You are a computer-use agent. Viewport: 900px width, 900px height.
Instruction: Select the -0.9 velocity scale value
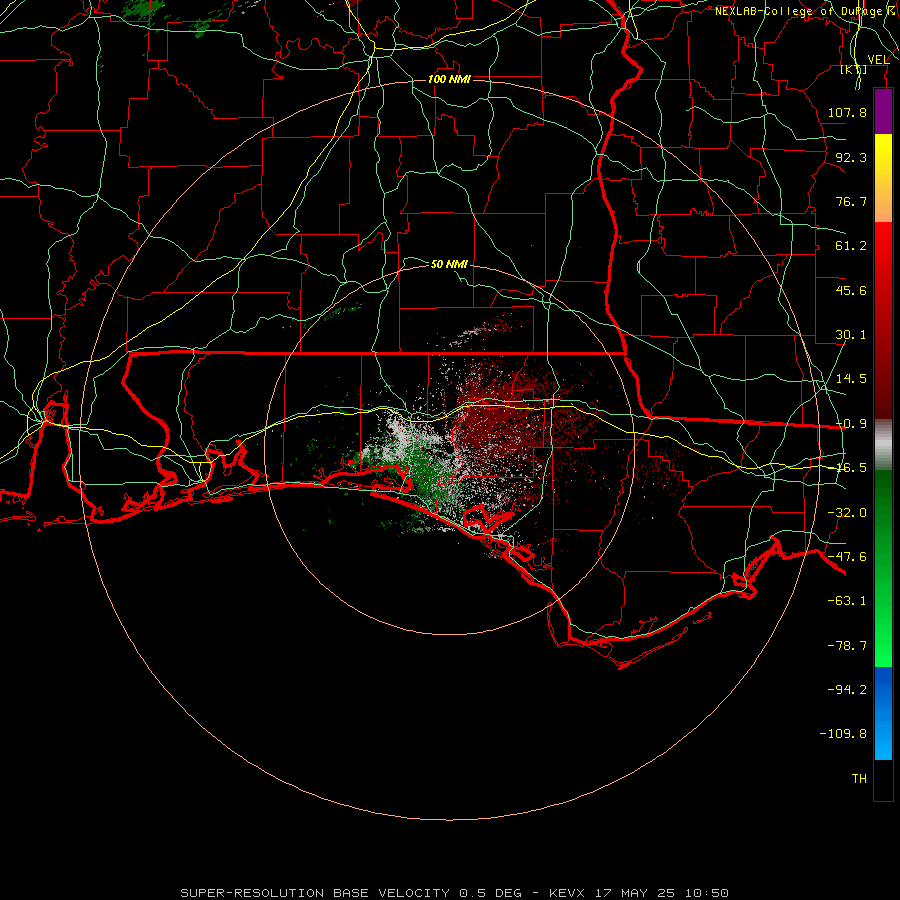851,424
